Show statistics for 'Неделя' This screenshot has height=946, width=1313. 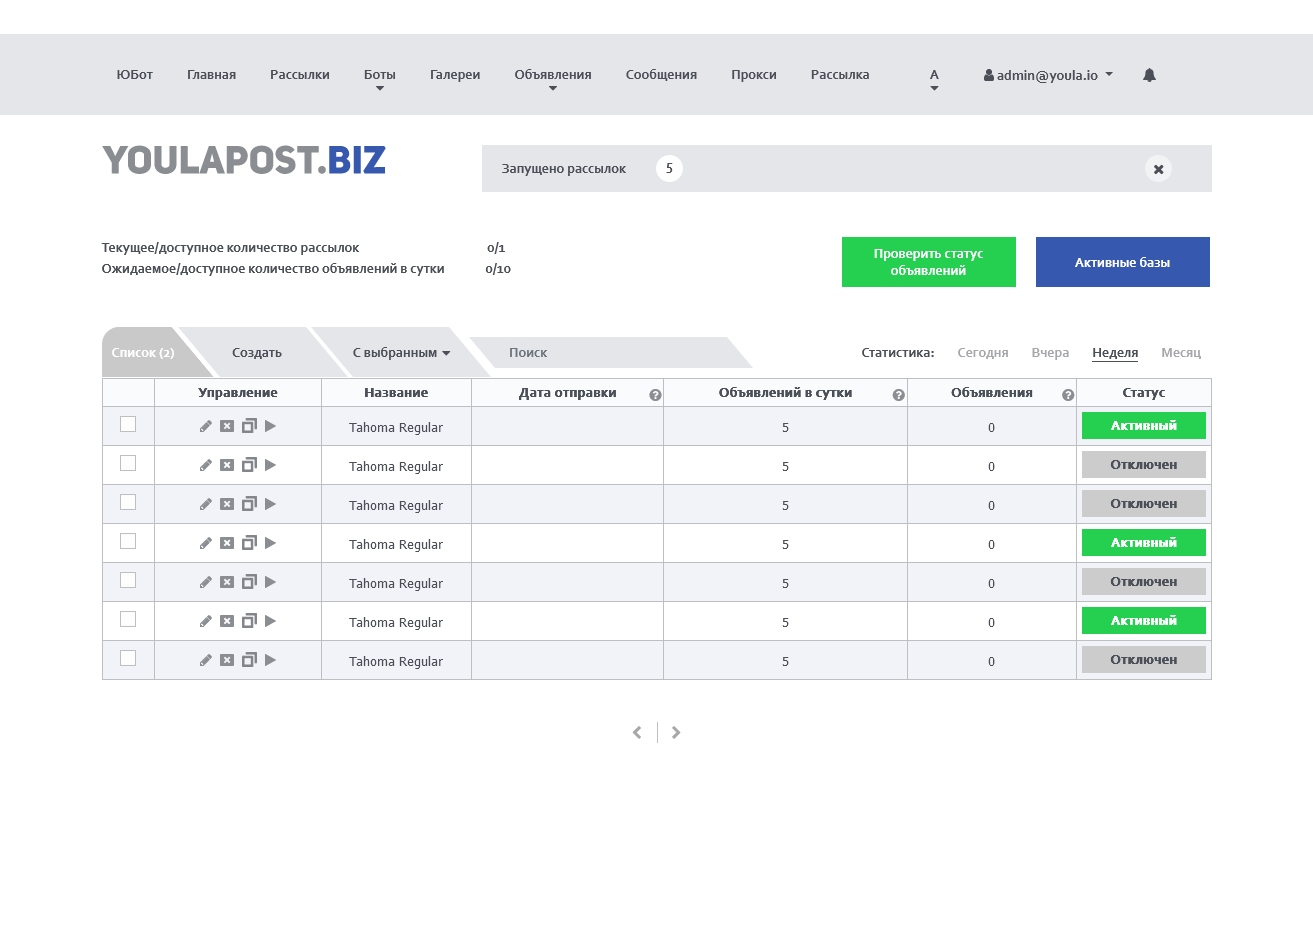click(x=1115, y=353)
